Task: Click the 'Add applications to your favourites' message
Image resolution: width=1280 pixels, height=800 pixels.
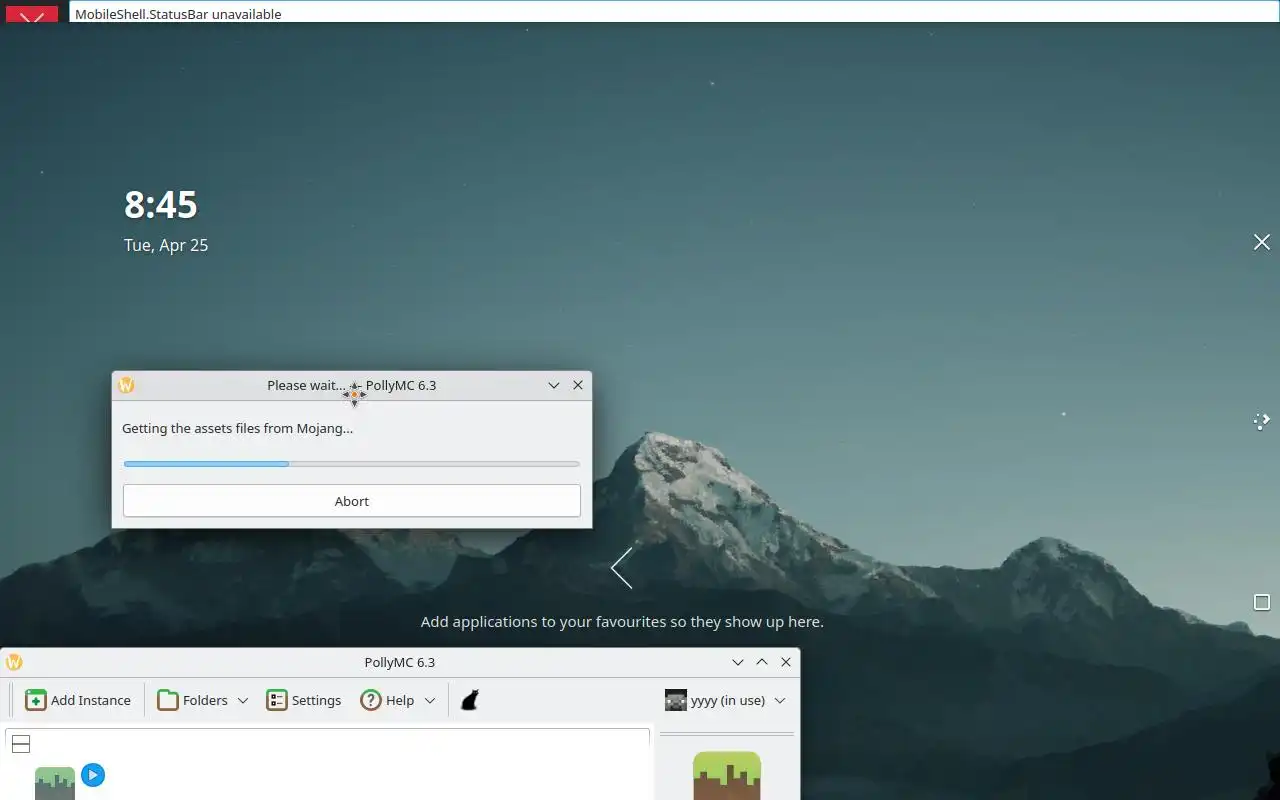Action: pos(622,622)
